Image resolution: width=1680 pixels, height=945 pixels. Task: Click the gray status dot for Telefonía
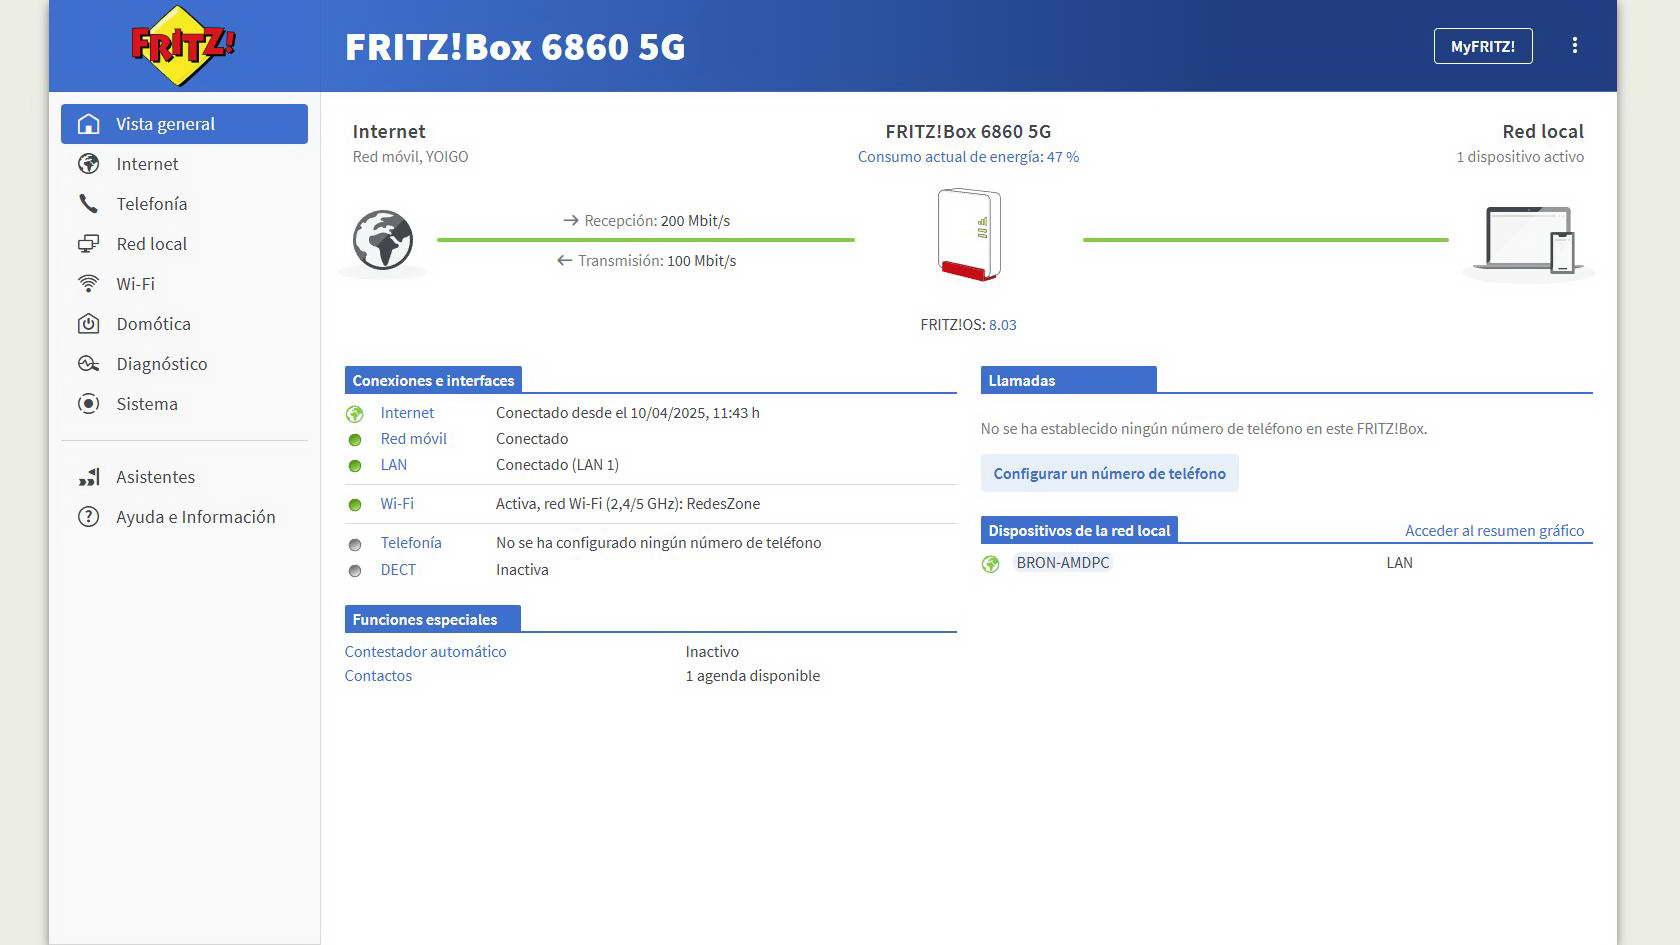point(354,545)
